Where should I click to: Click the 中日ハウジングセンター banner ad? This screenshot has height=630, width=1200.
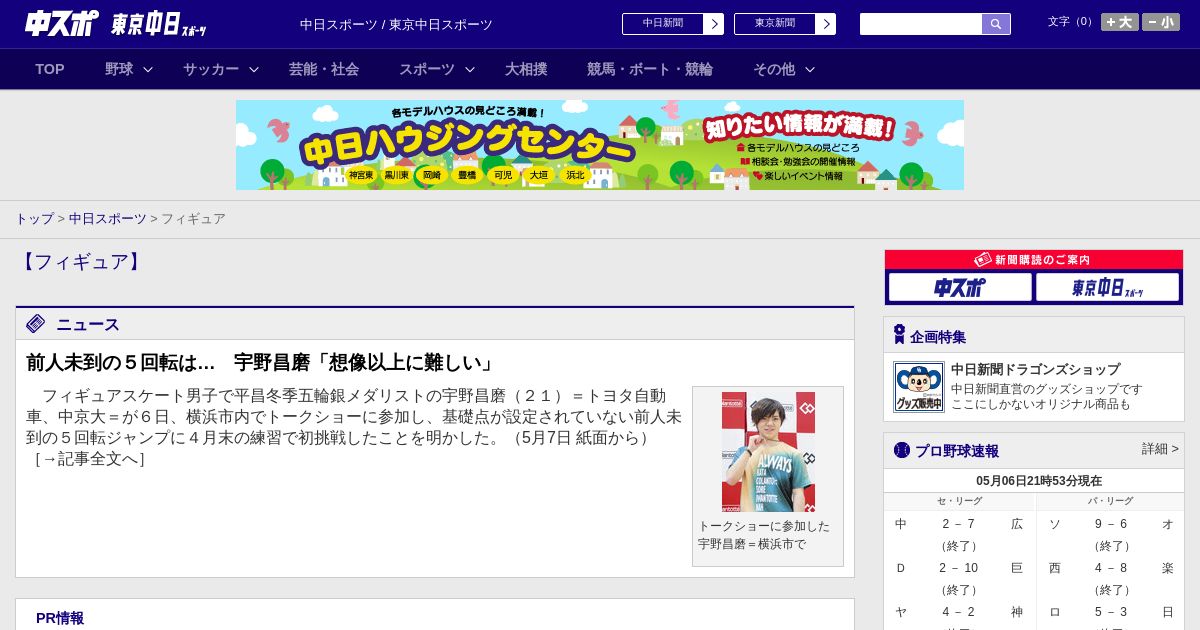(600, 145)
